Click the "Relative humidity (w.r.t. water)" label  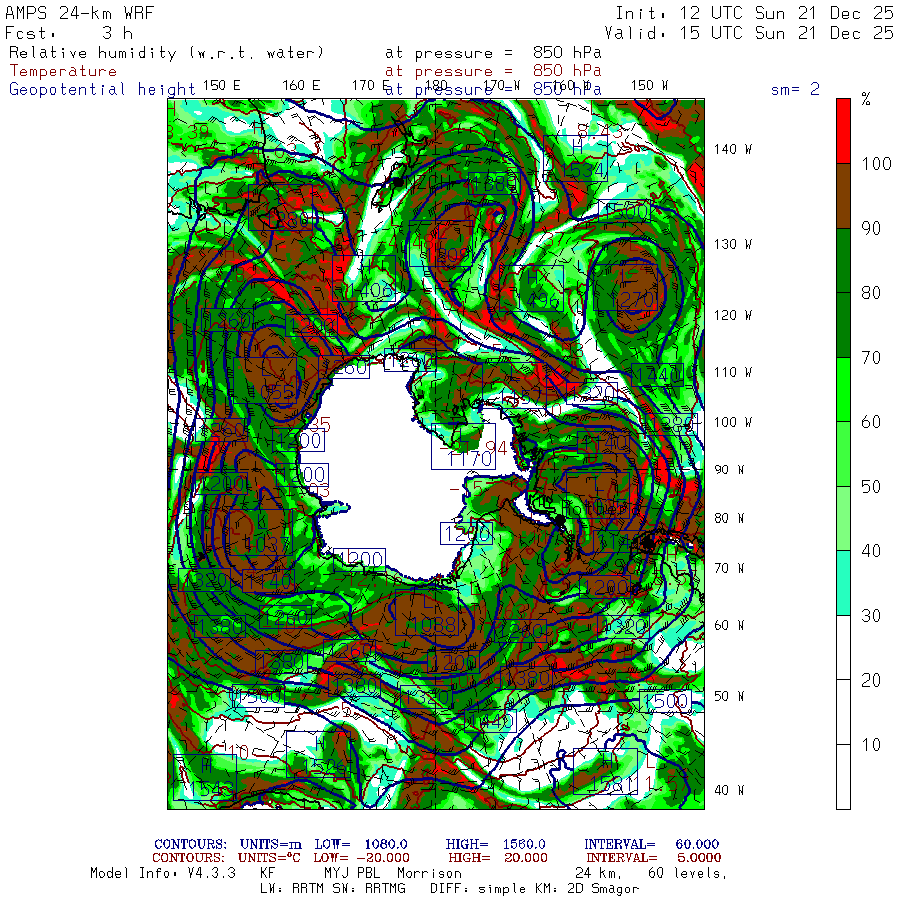click(x=166, y=53)
